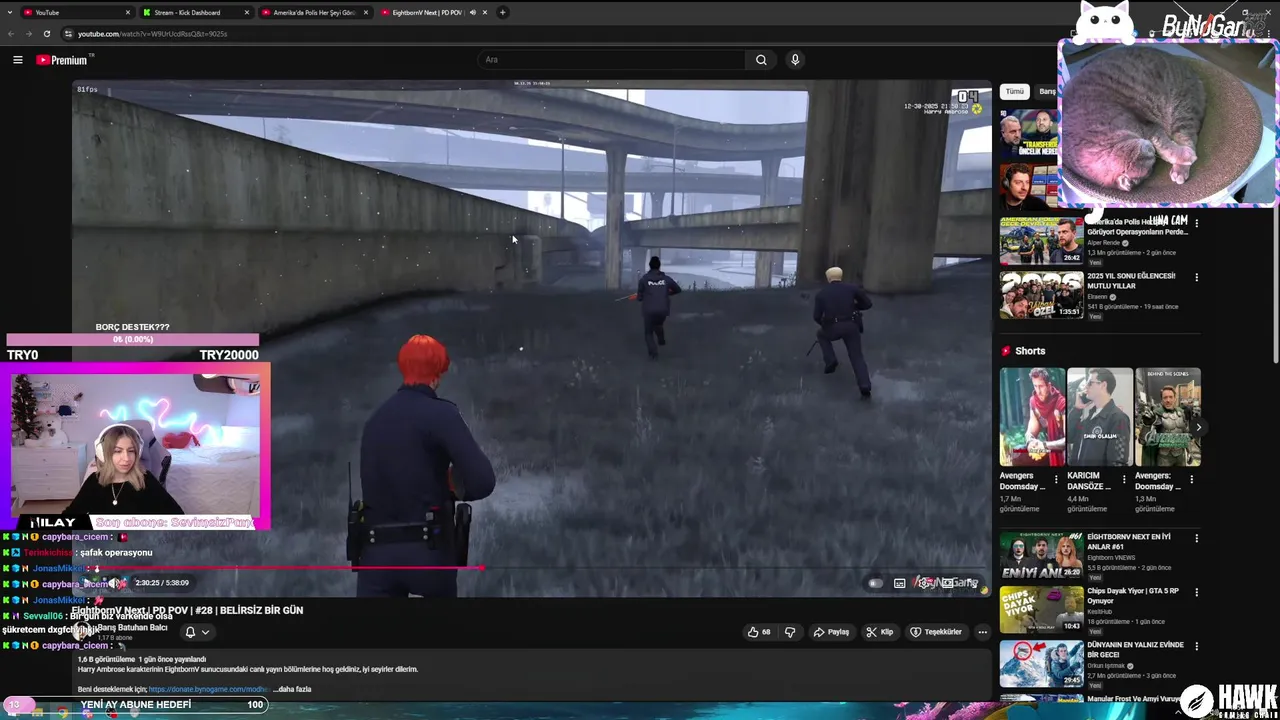Switch to Stream - Kick Dashboard tab
Image resolution: width=1280 pixels, height=720 pixels.
click(x=195, y=12)
